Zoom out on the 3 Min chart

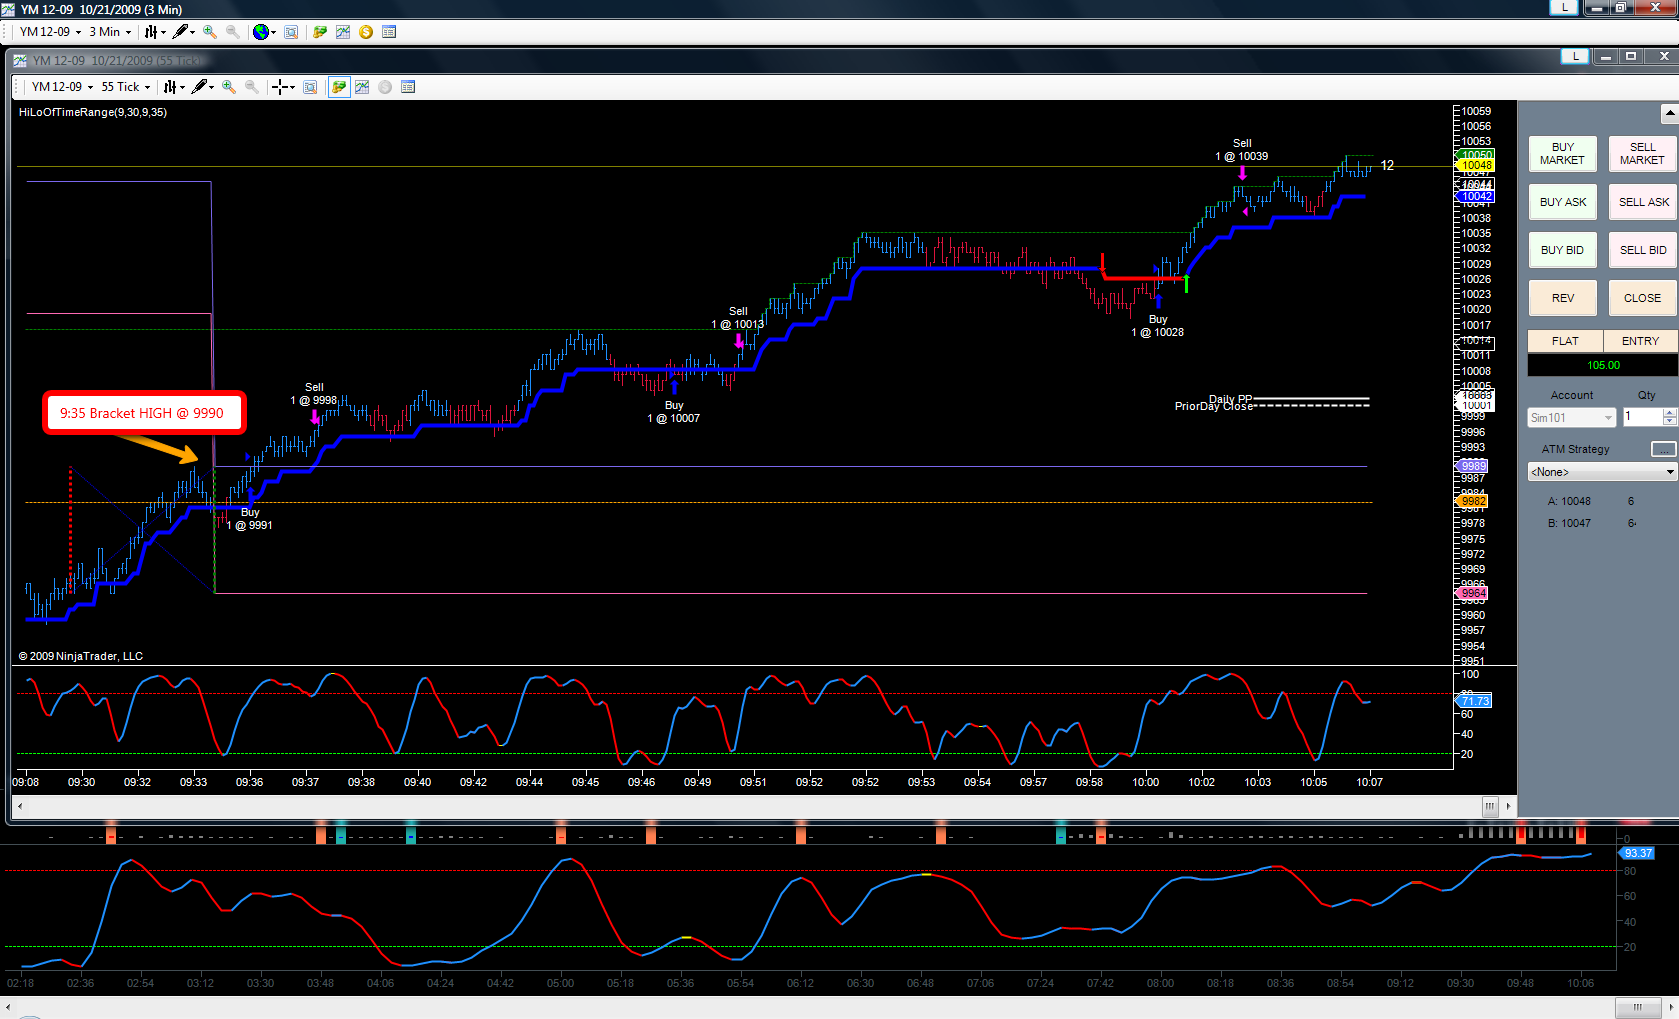233,32
